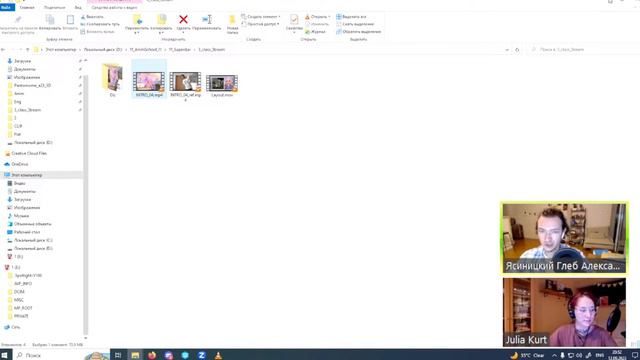Open the Журнал history button
The image size is (640, 360).
315,31
